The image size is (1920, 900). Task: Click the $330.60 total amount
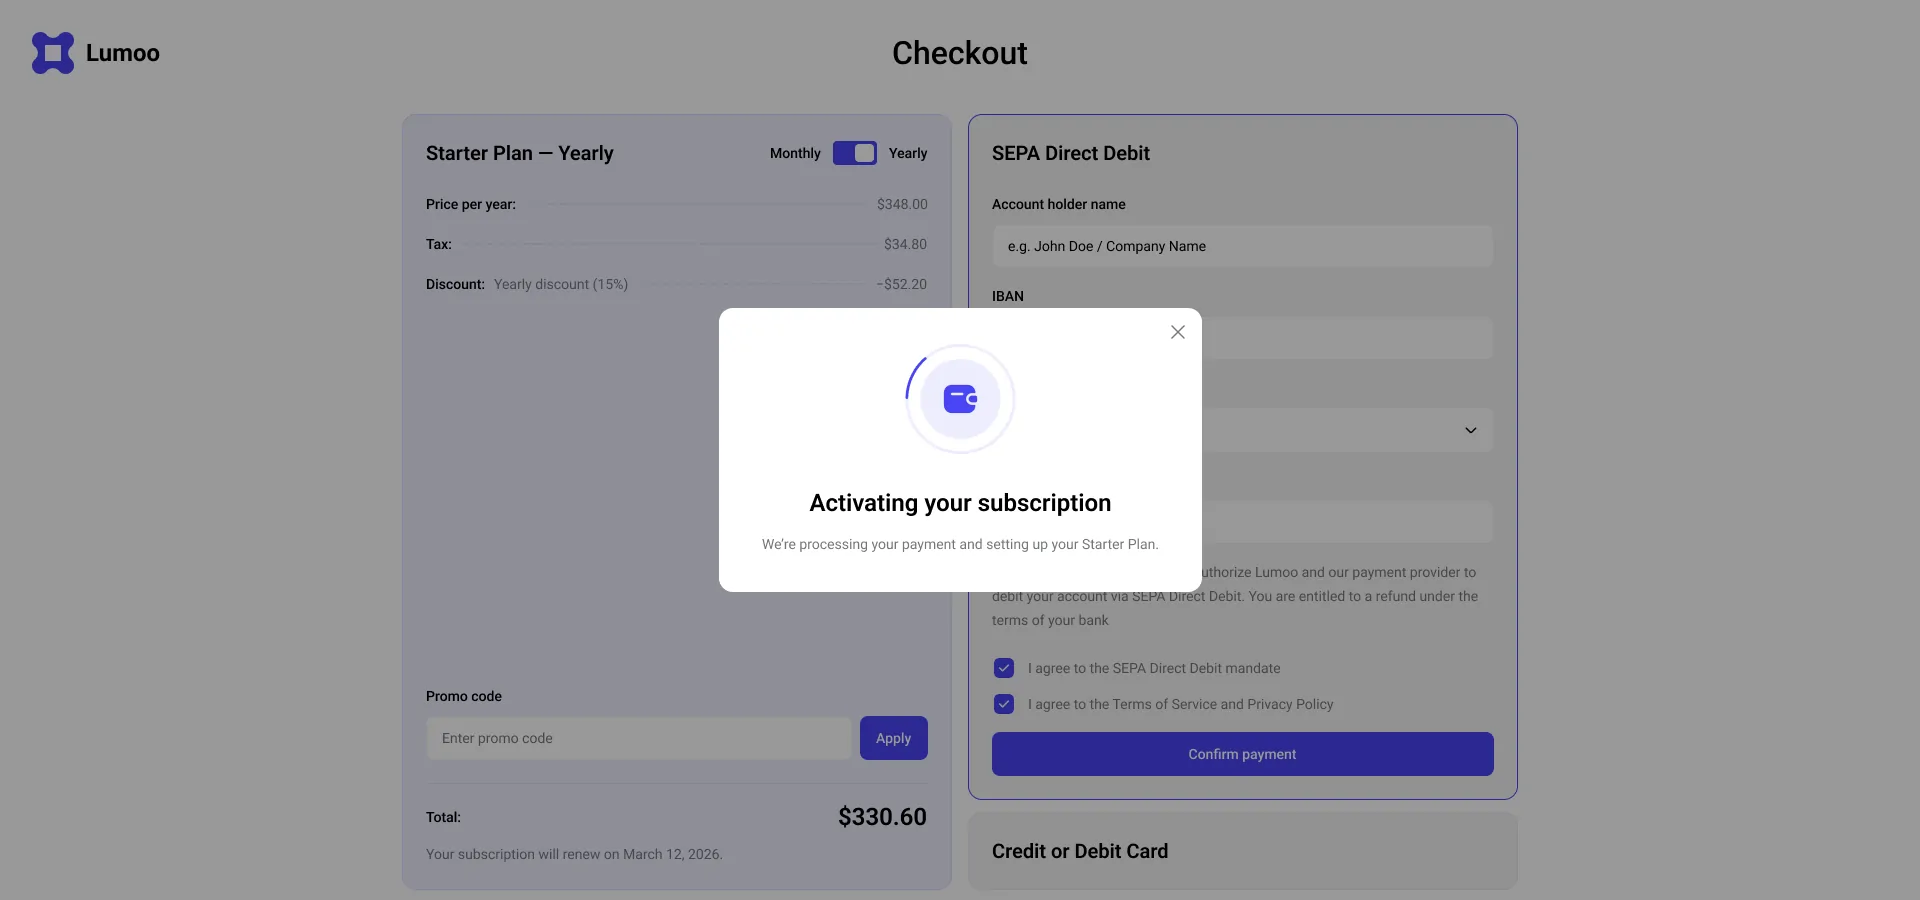pos(882,817)
